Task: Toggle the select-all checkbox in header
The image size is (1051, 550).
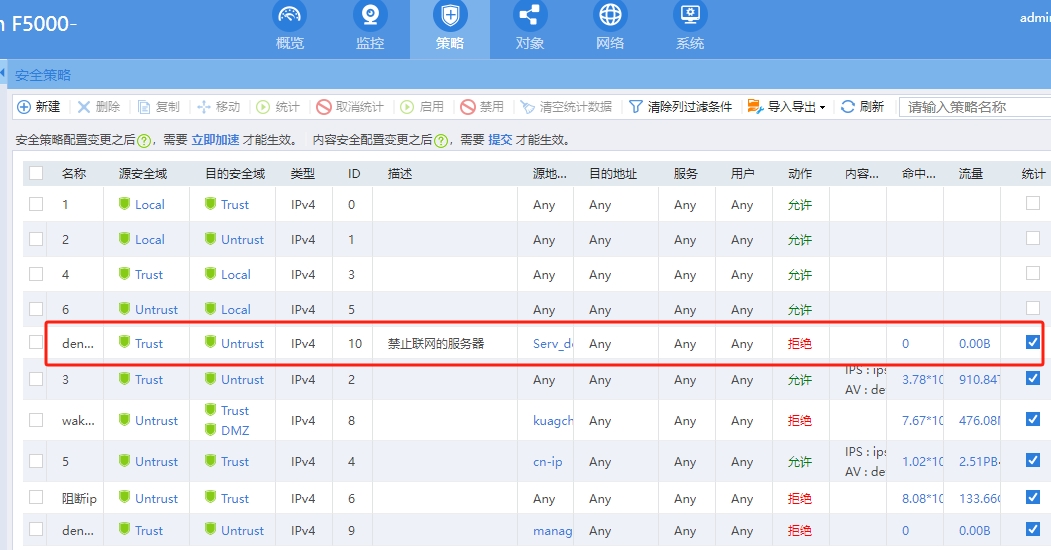Action: 36,173
